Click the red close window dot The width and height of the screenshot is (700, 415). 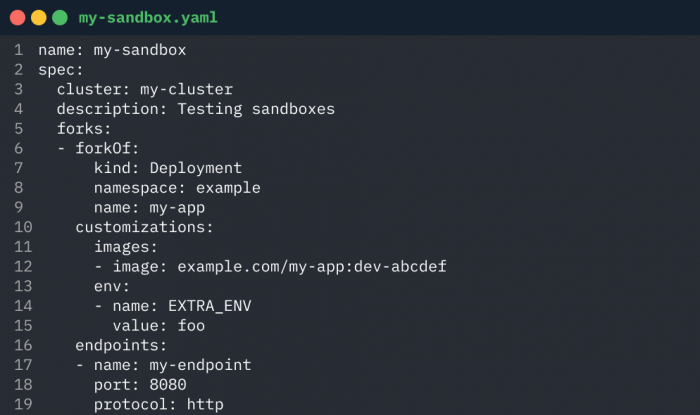click(17, 18)
